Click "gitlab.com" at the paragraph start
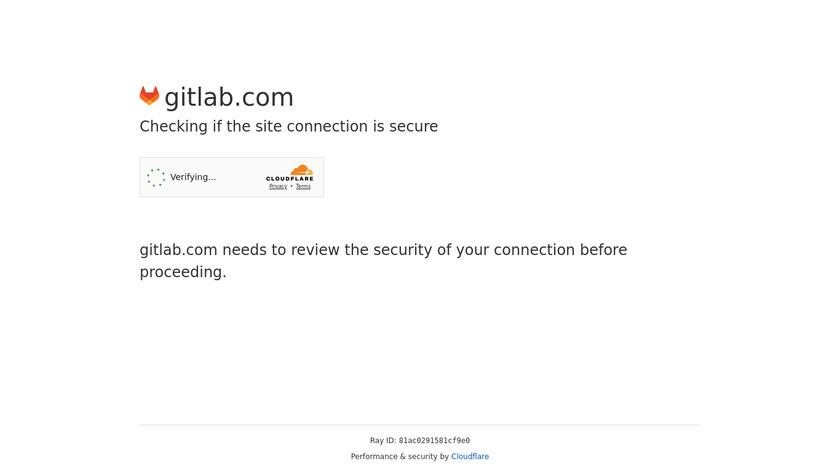Viewport: 840px width, 472px height. pos(178,250)
